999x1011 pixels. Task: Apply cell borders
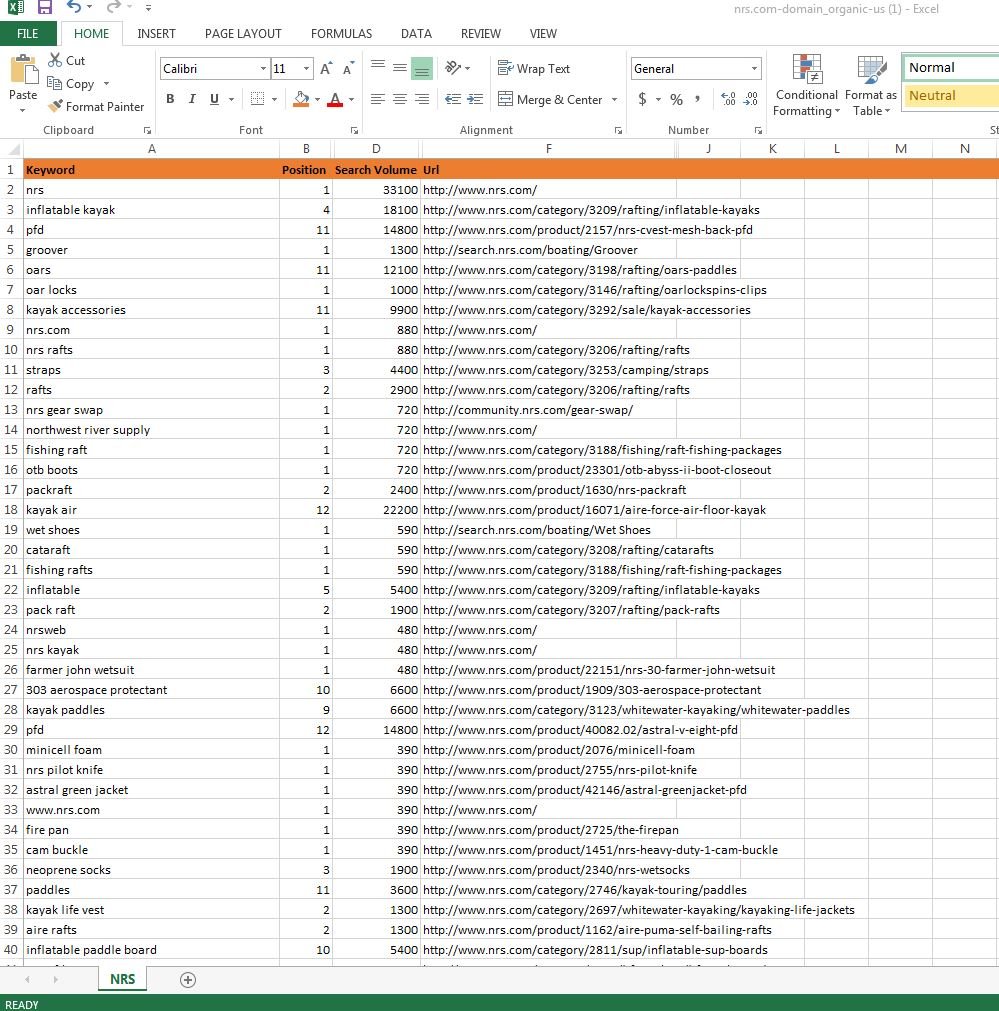257,99
